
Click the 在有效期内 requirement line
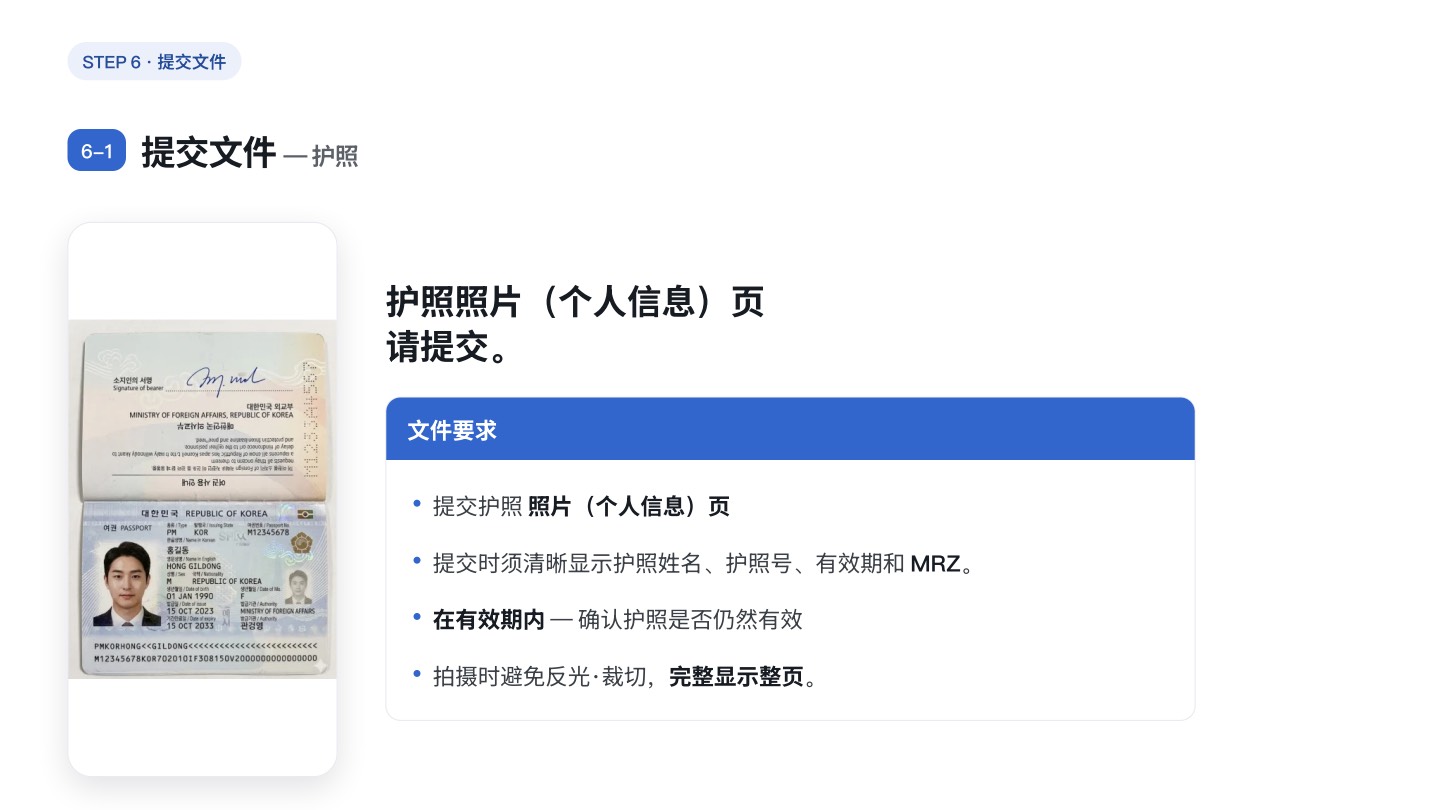(x=617, y=620)
